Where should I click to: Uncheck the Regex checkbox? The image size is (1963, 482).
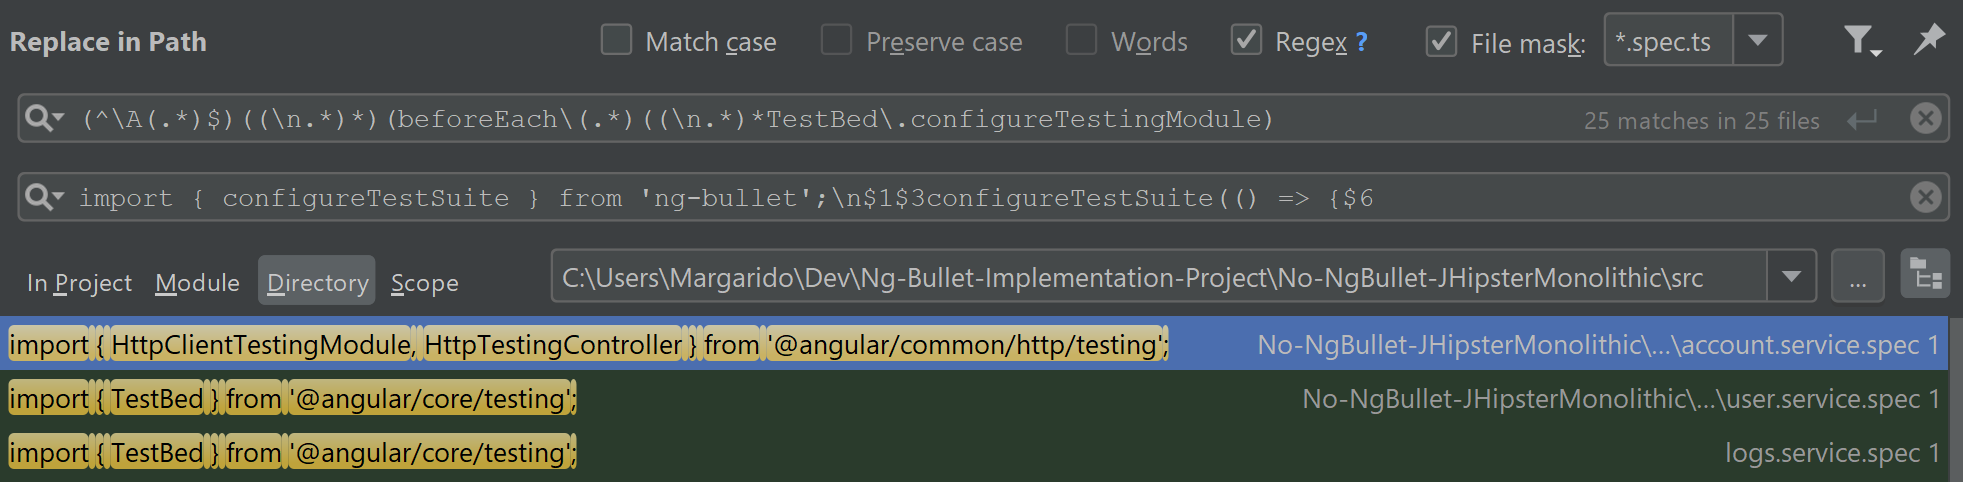(1245, 41)
